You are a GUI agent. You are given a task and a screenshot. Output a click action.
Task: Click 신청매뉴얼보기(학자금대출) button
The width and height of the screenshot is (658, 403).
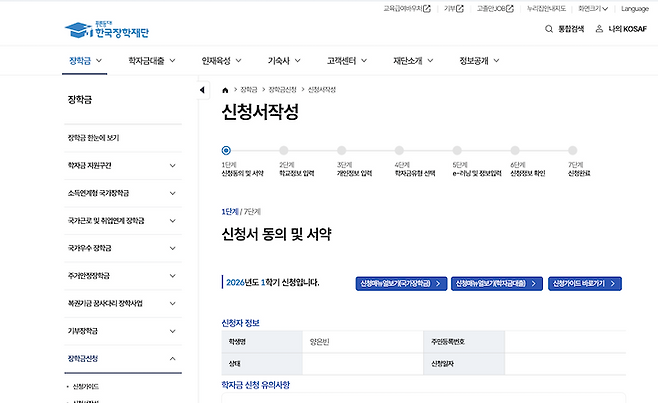[x=497, y=284]
